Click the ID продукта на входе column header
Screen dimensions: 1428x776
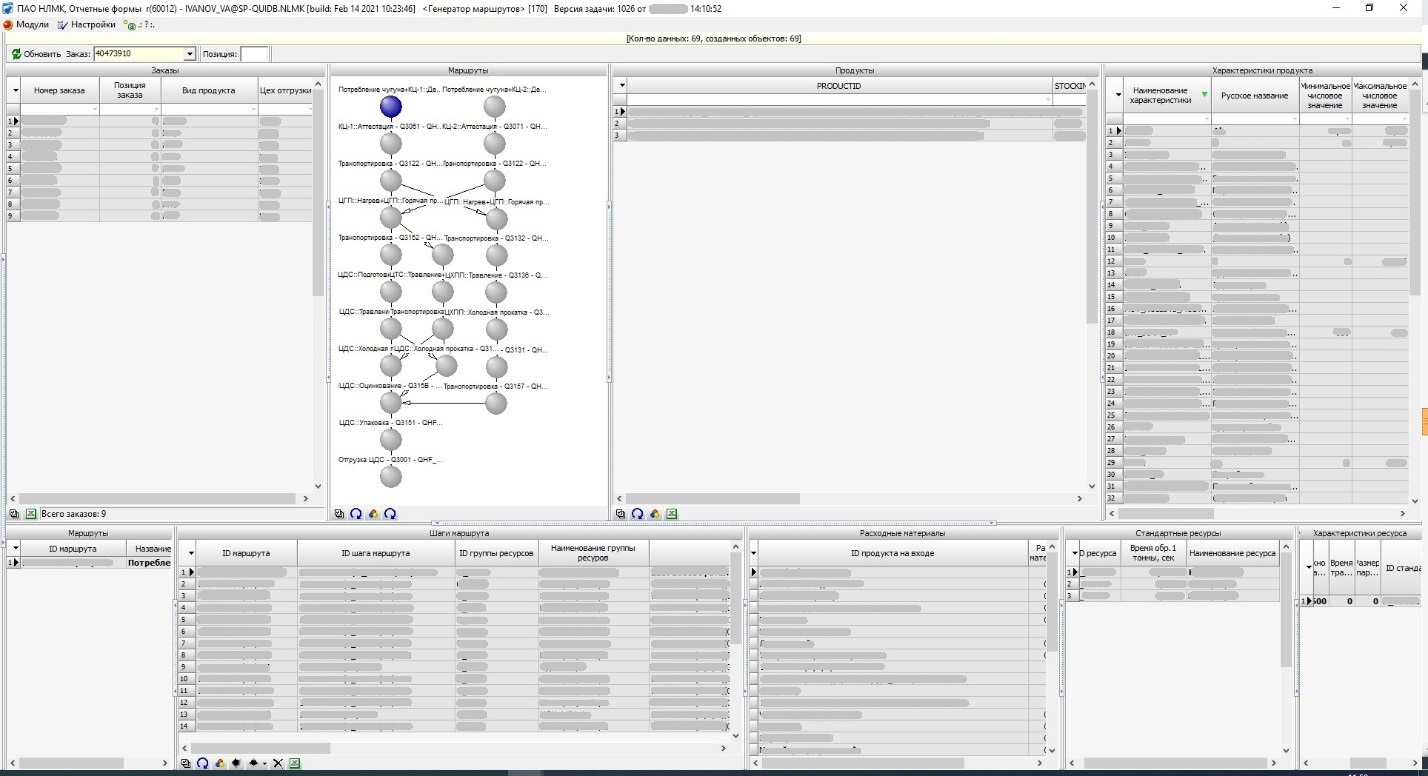click(892, 553)
